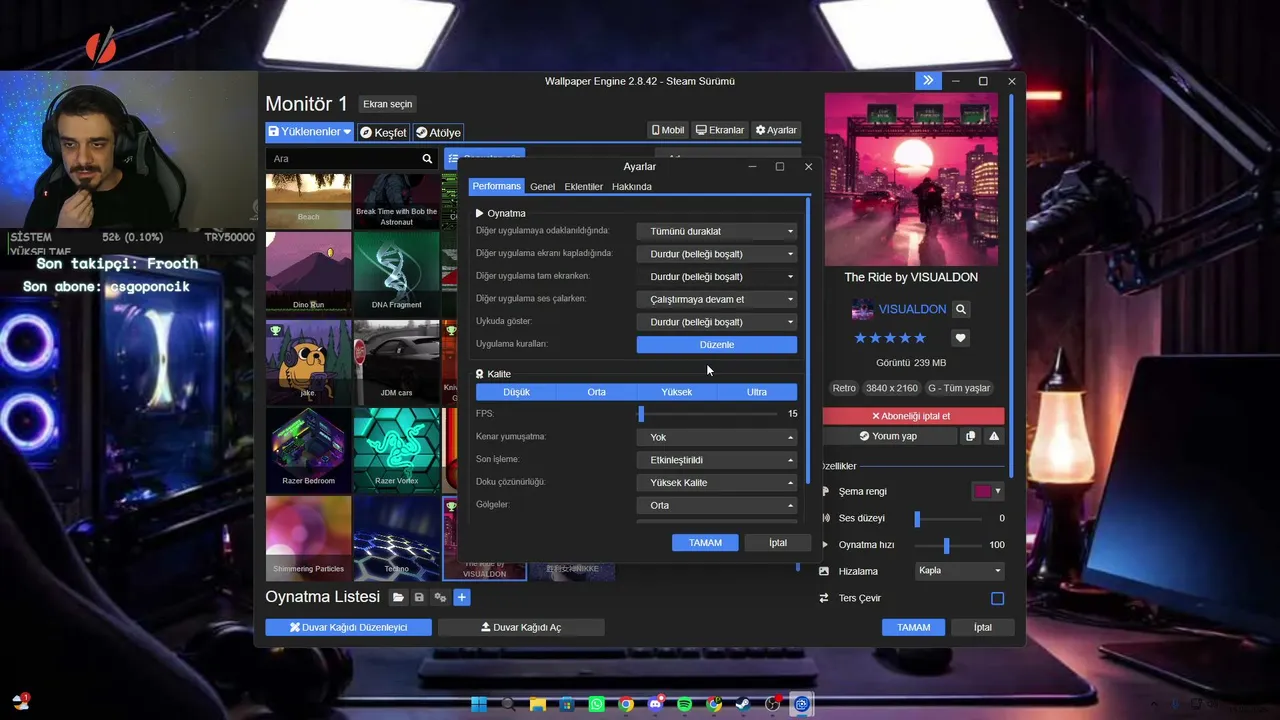Open the Şema rengi color swatch
1280x720 pixels.
(x=988, y=491)
